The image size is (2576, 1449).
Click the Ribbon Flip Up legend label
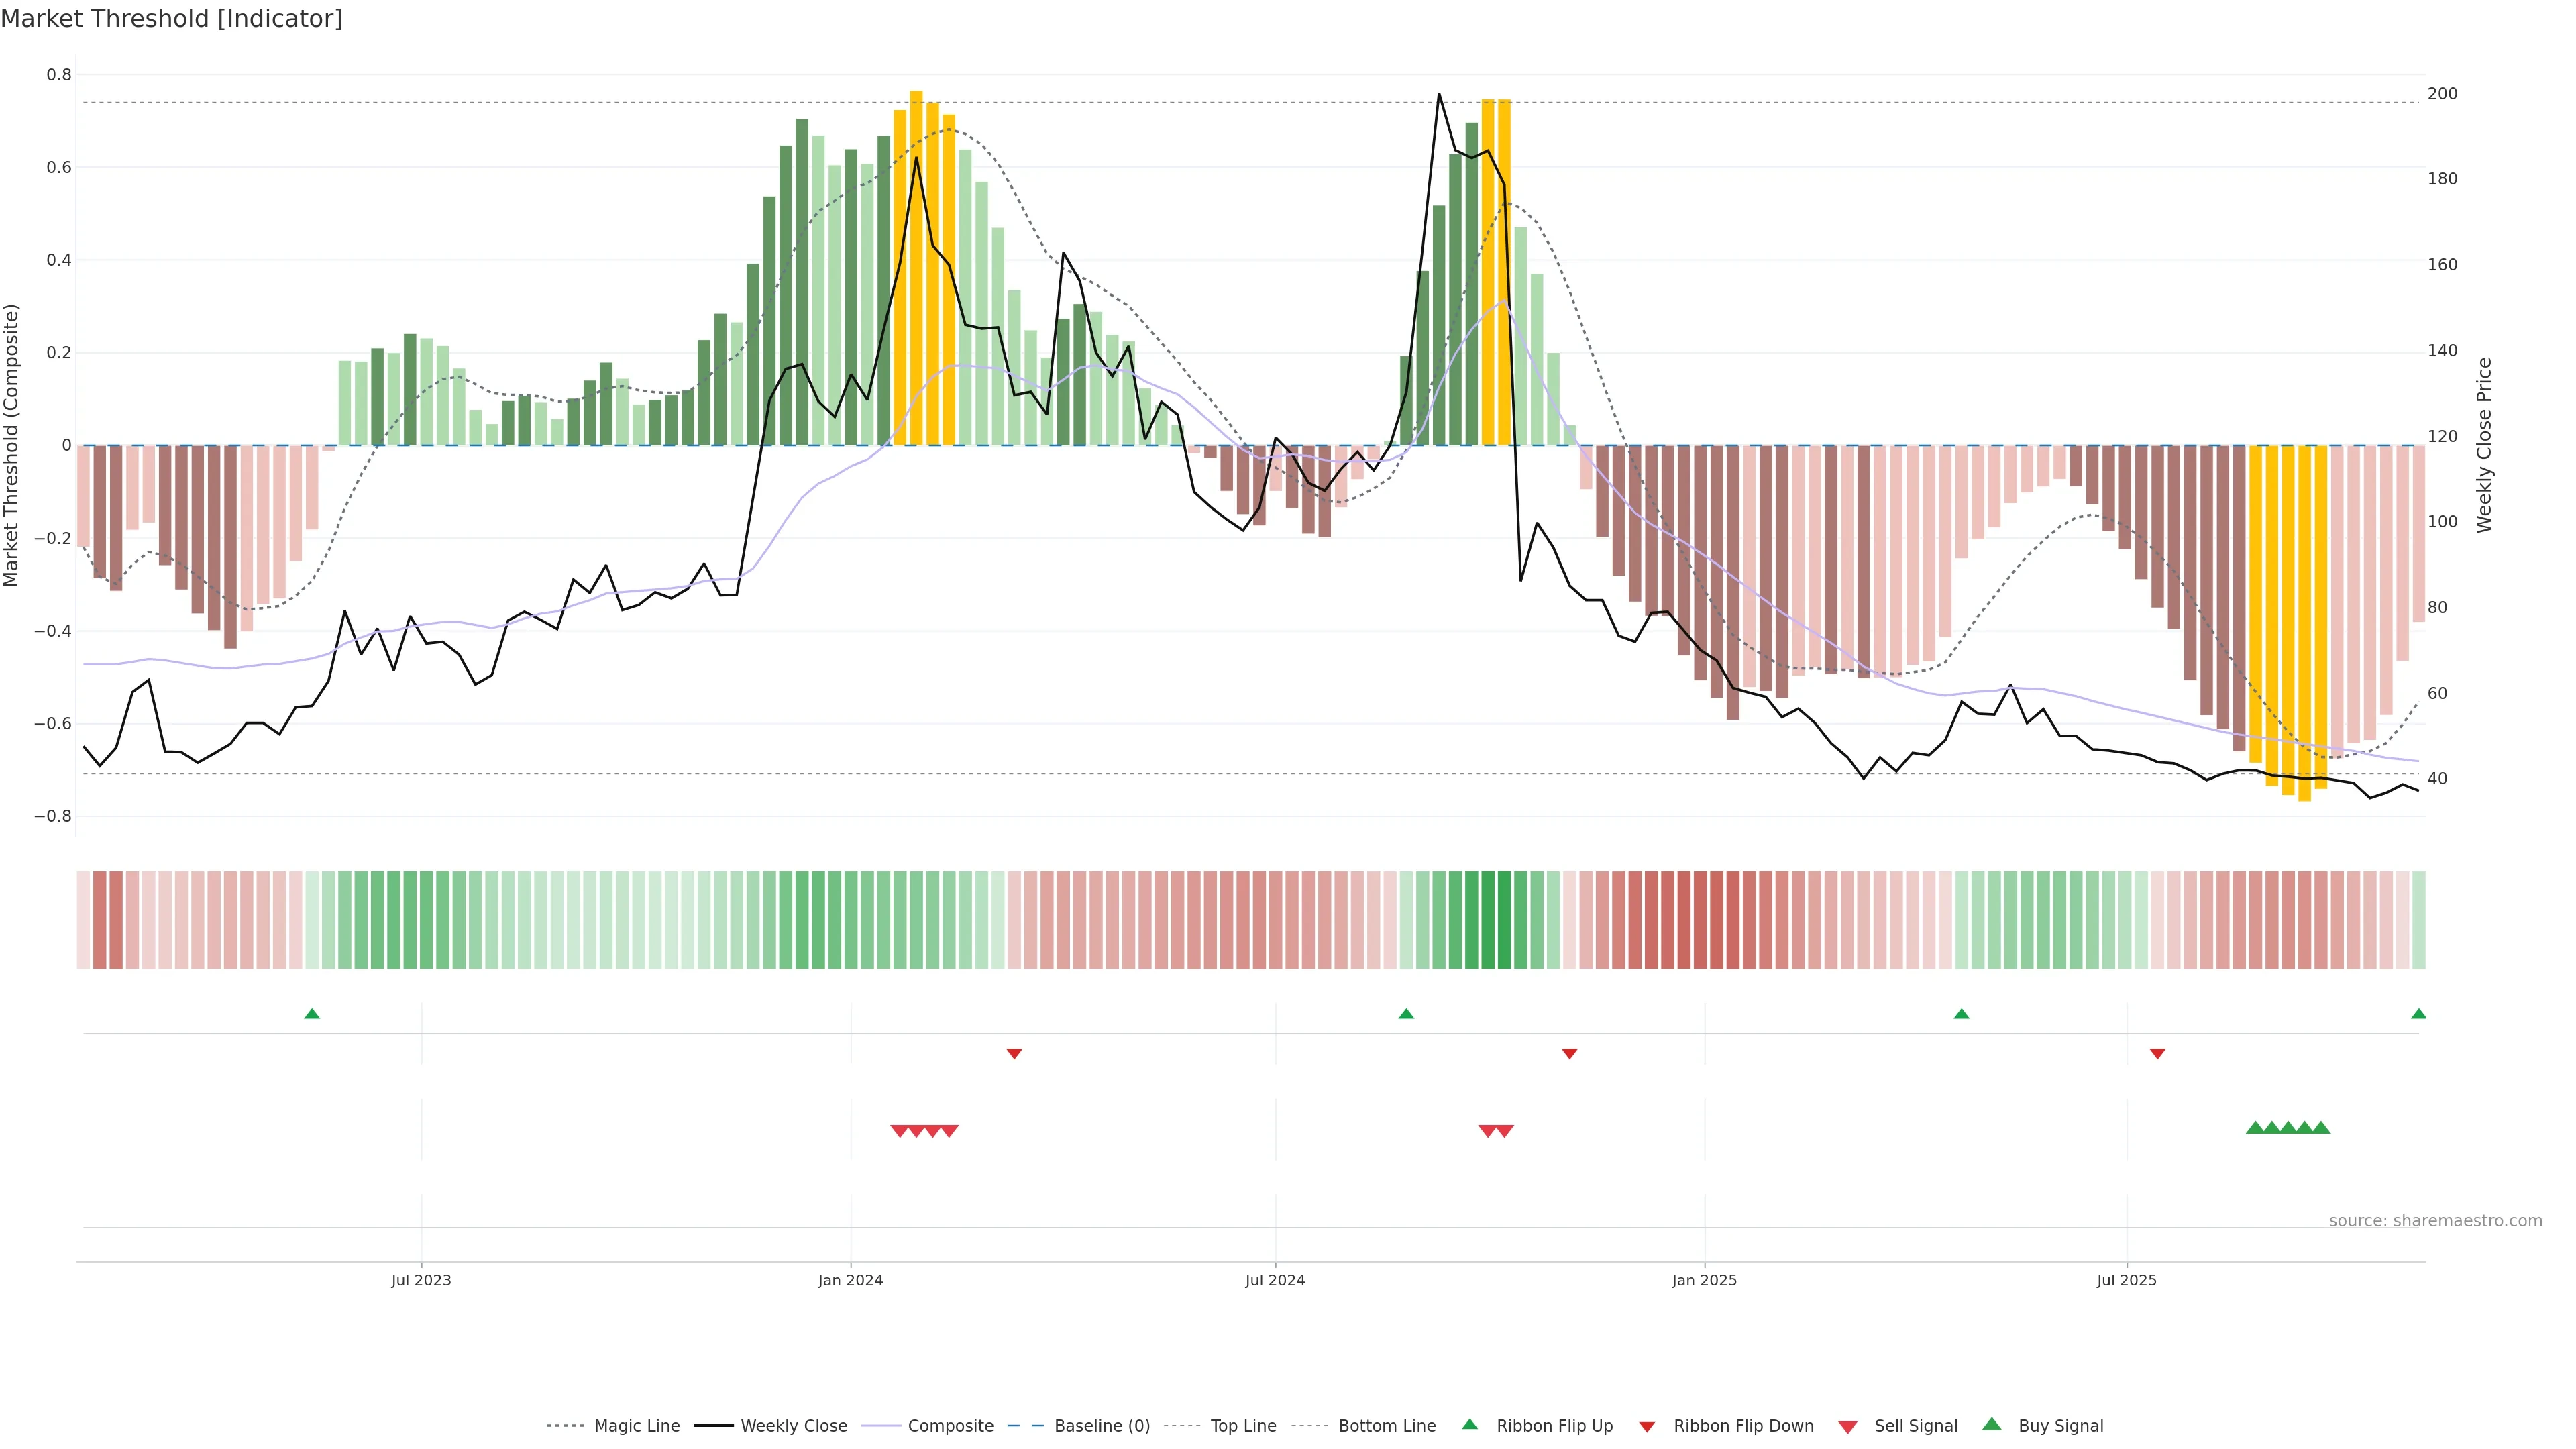click(1554, 1426)
